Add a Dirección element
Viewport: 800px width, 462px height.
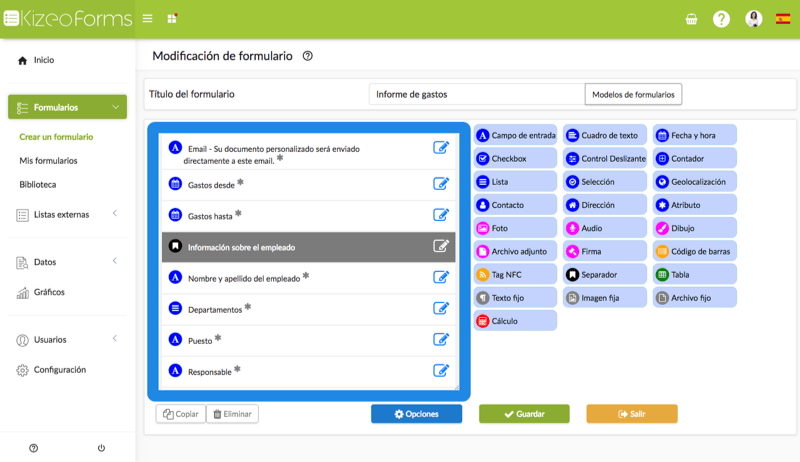click(605, 205)
